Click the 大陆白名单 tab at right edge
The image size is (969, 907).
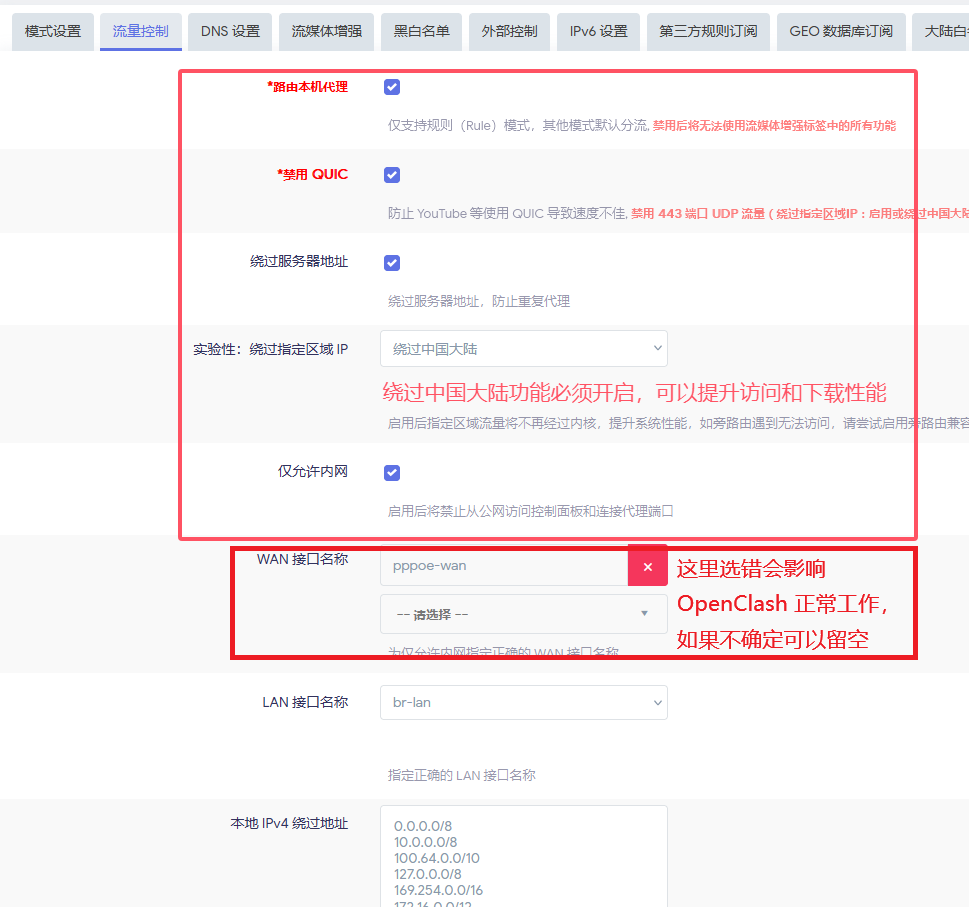(942, 31)
